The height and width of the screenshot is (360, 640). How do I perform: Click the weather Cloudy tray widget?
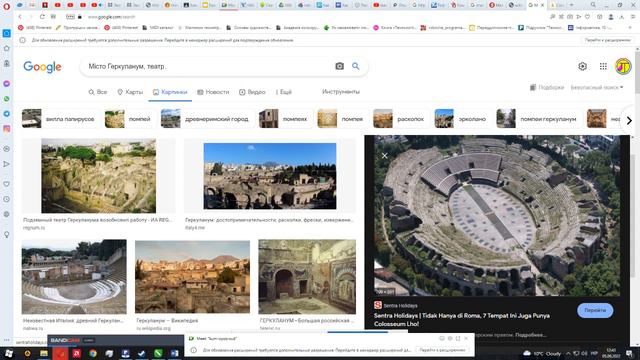542,353
